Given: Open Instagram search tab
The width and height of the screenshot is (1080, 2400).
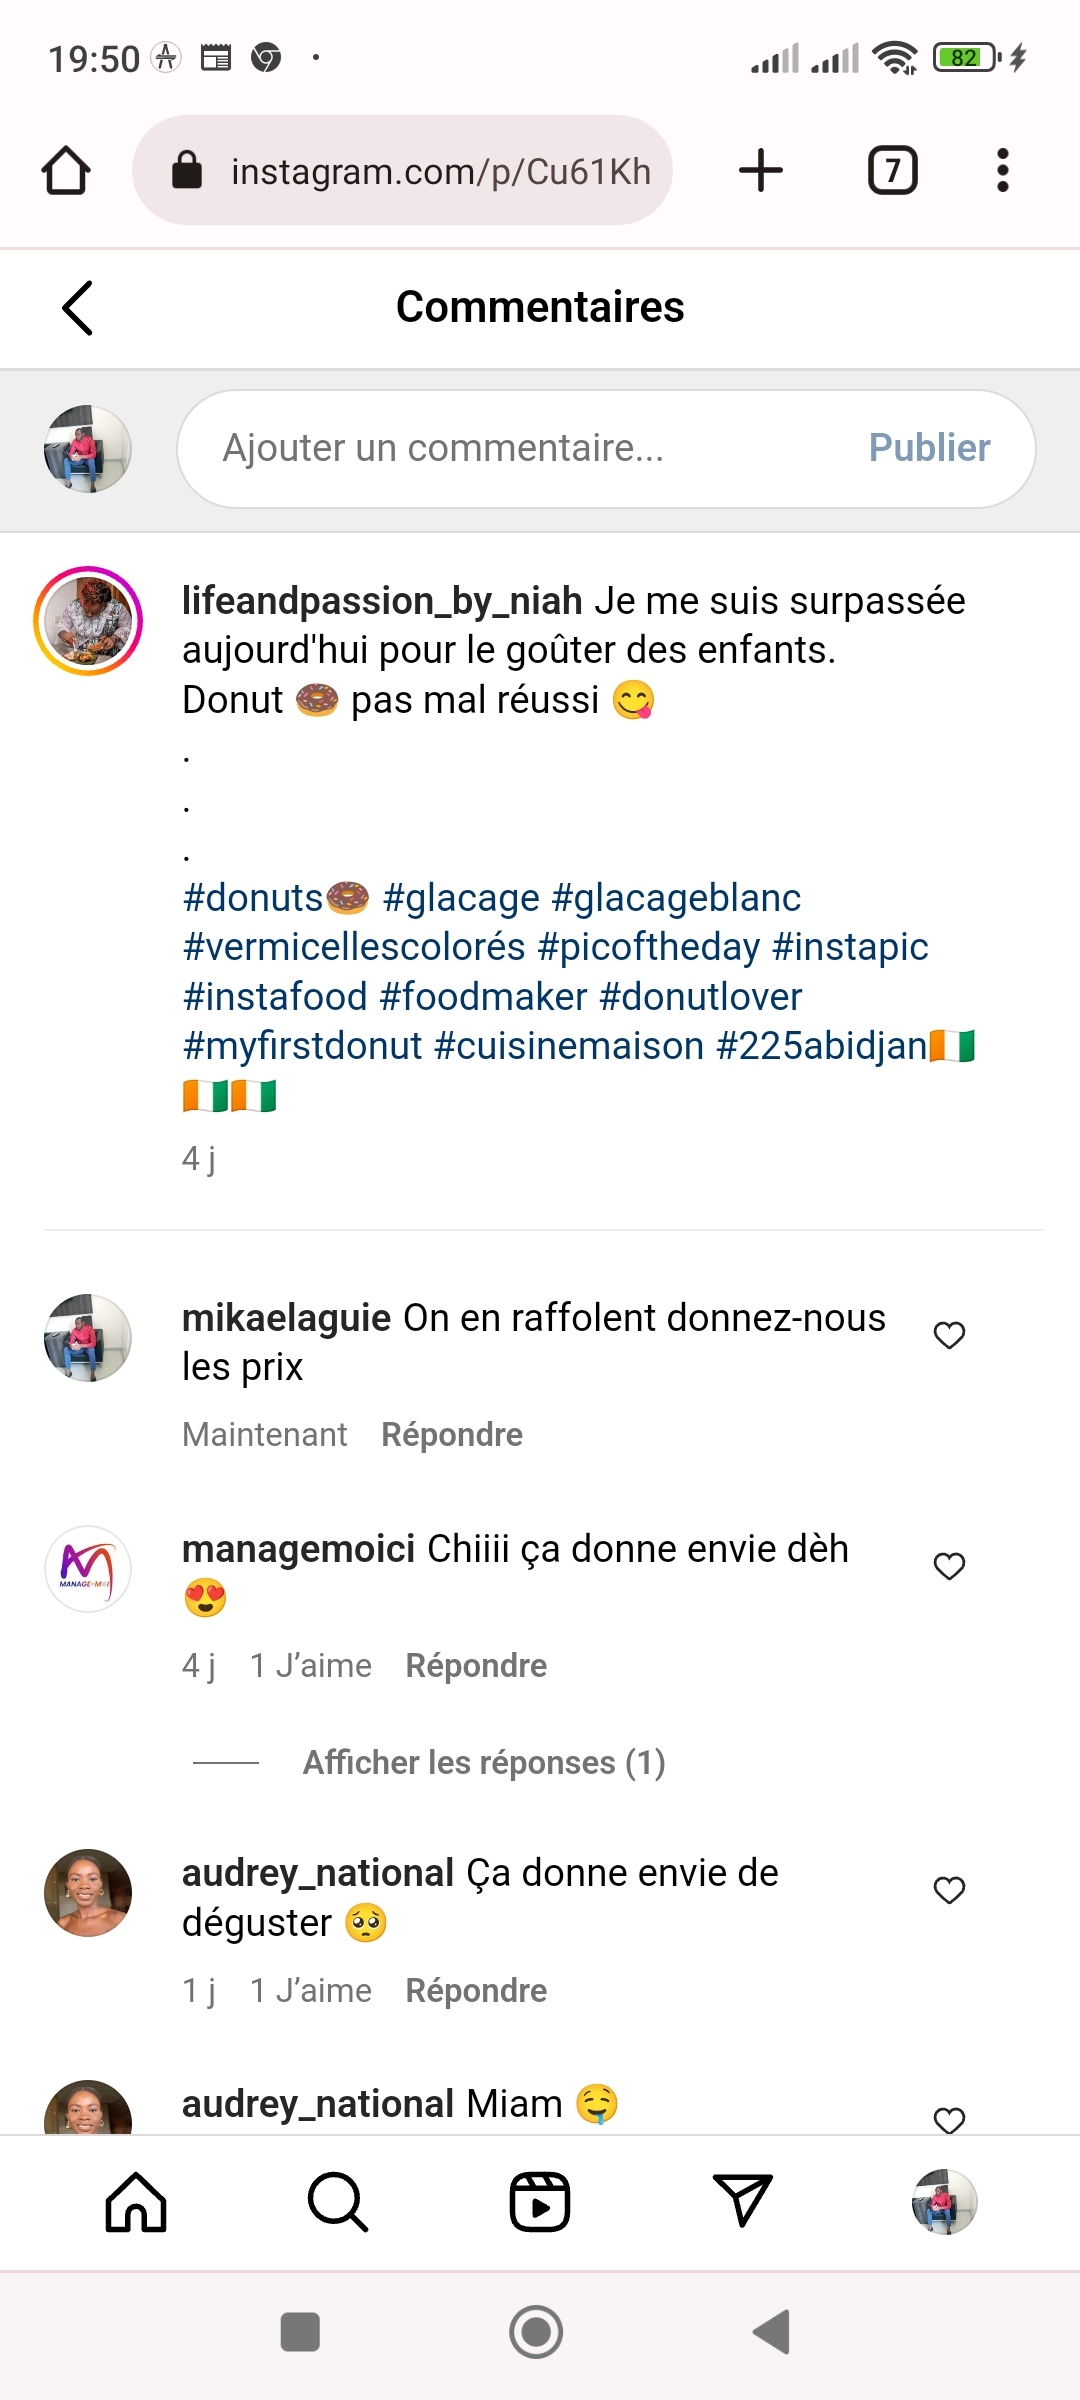Looking at the screenshot, I should 338,2202.
